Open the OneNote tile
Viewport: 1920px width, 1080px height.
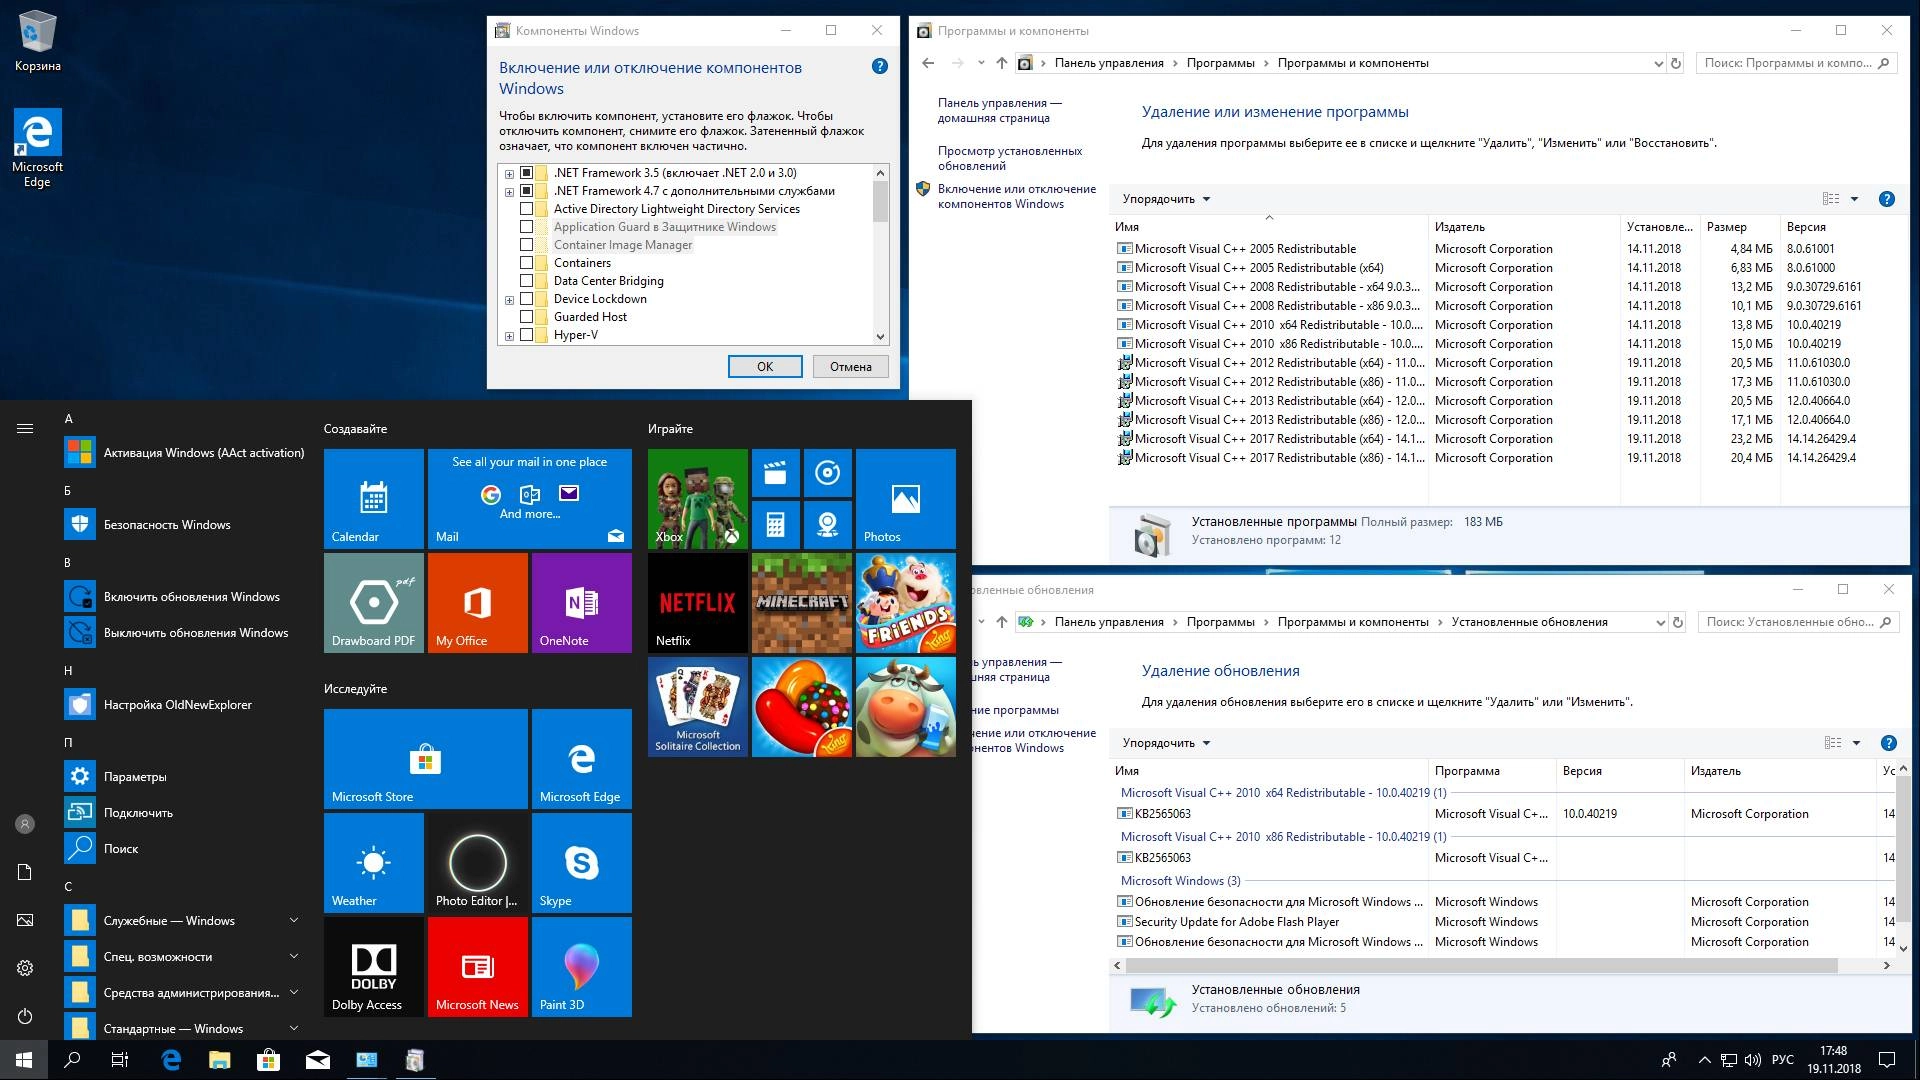coord(582,602)
